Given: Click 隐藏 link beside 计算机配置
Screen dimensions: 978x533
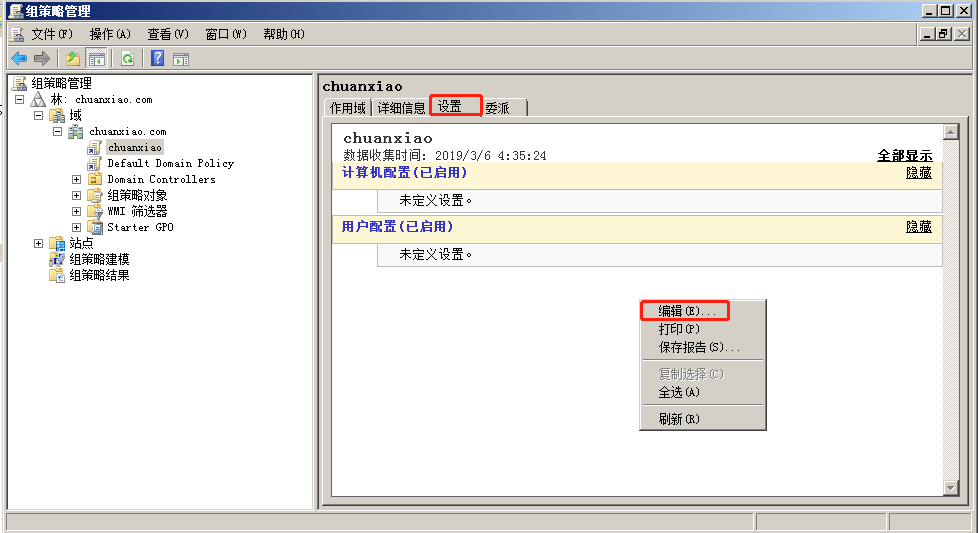Looking at the screenshot, I should tap(919, 173).
